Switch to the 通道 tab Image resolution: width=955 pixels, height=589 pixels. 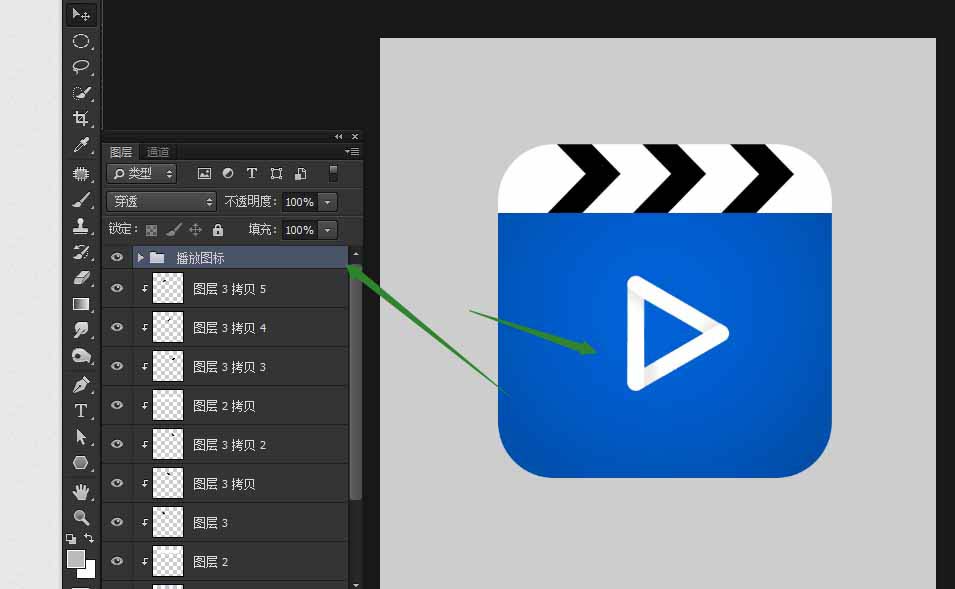pos(158,152)
